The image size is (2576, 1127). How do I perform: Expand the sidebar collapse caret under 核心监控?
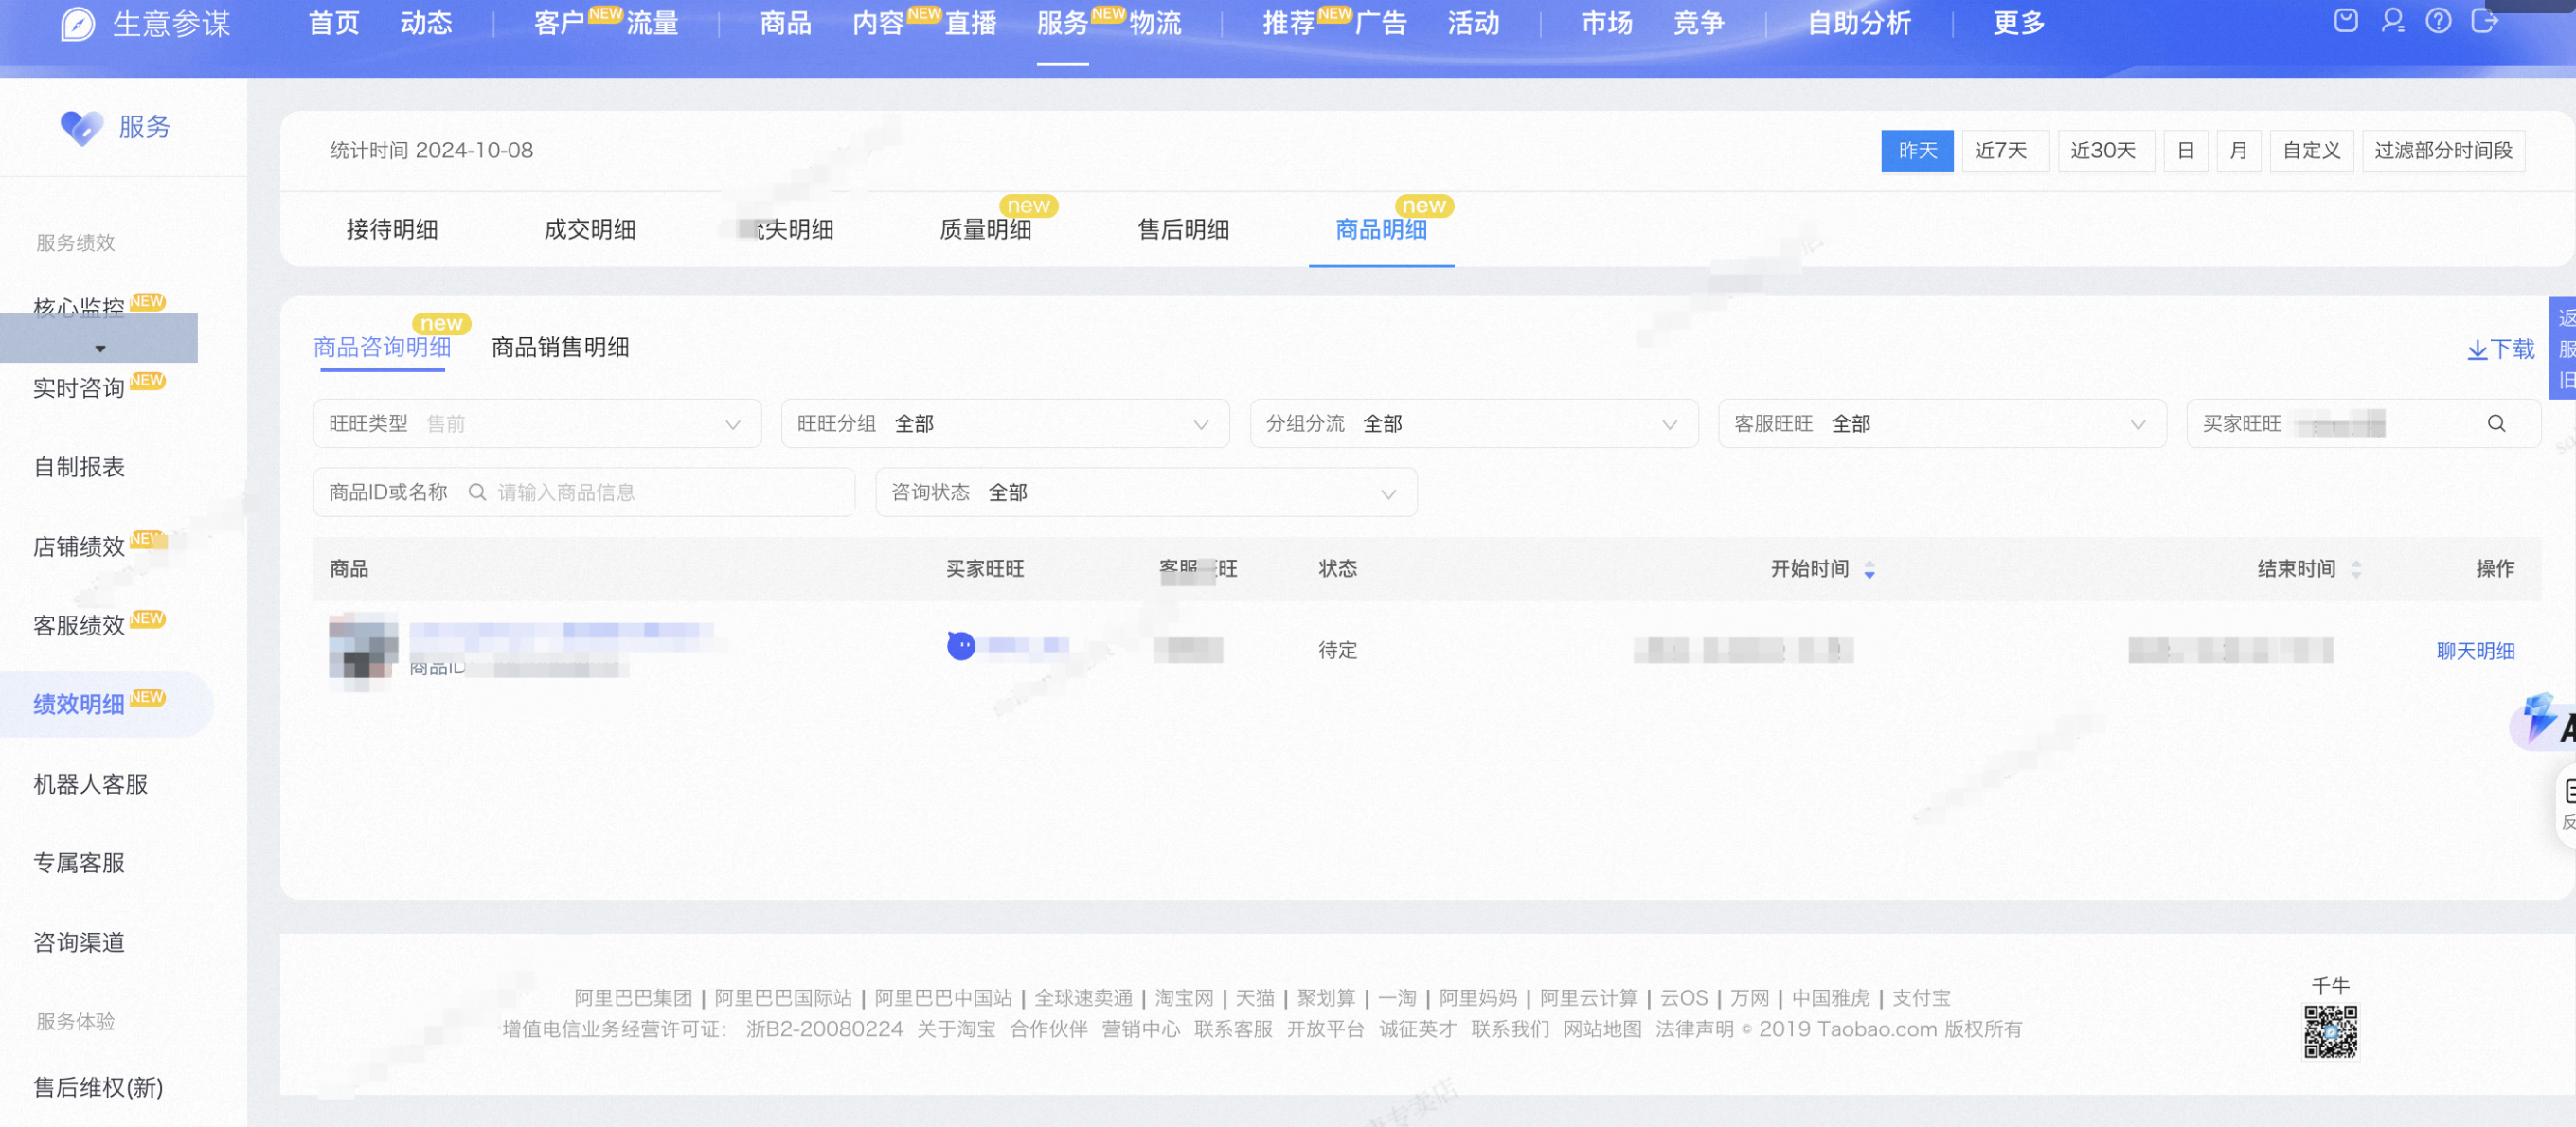(x=100, y=349)
